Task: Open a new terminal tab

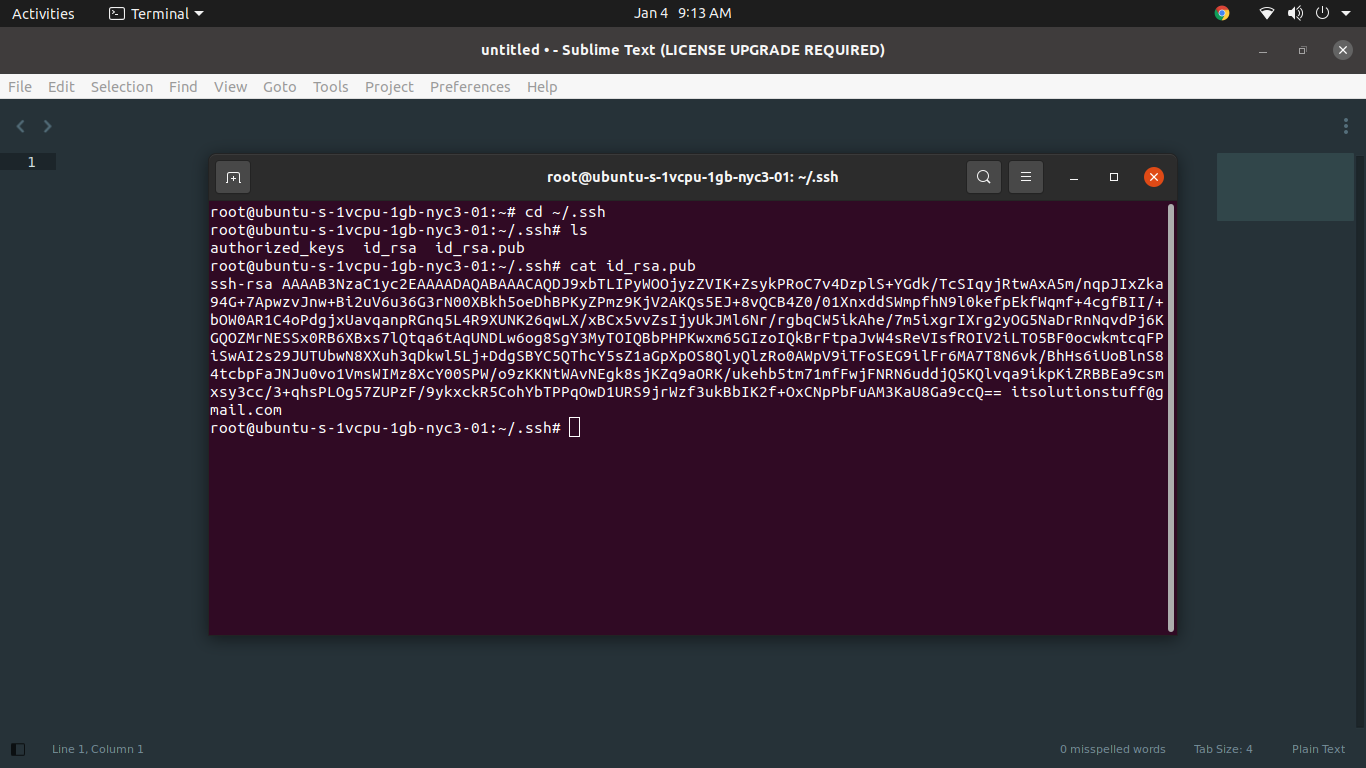Action: 232,177
